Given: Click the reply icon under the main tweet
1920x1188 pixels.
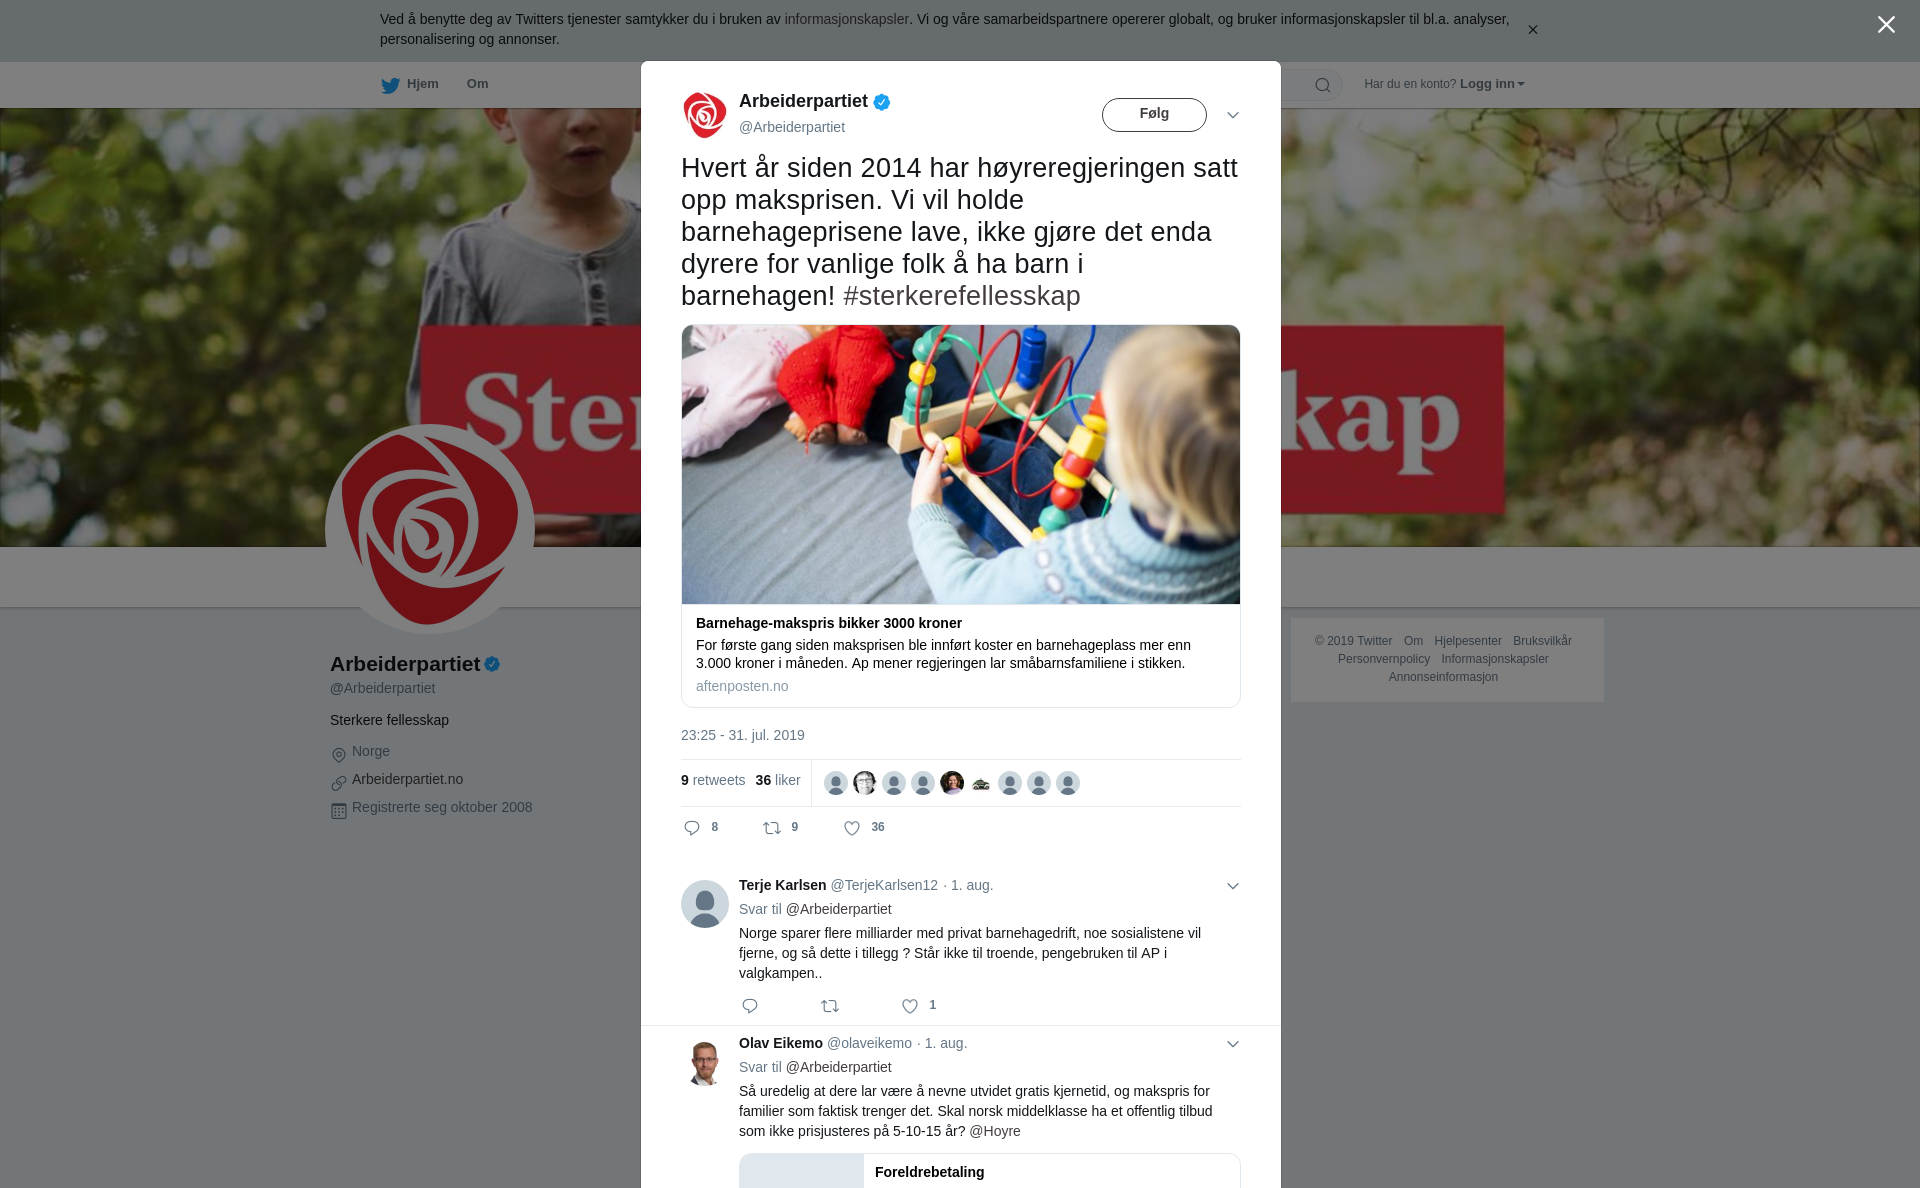Looking at the screenshot, I should pyautogui.click(x=692, y=828).
